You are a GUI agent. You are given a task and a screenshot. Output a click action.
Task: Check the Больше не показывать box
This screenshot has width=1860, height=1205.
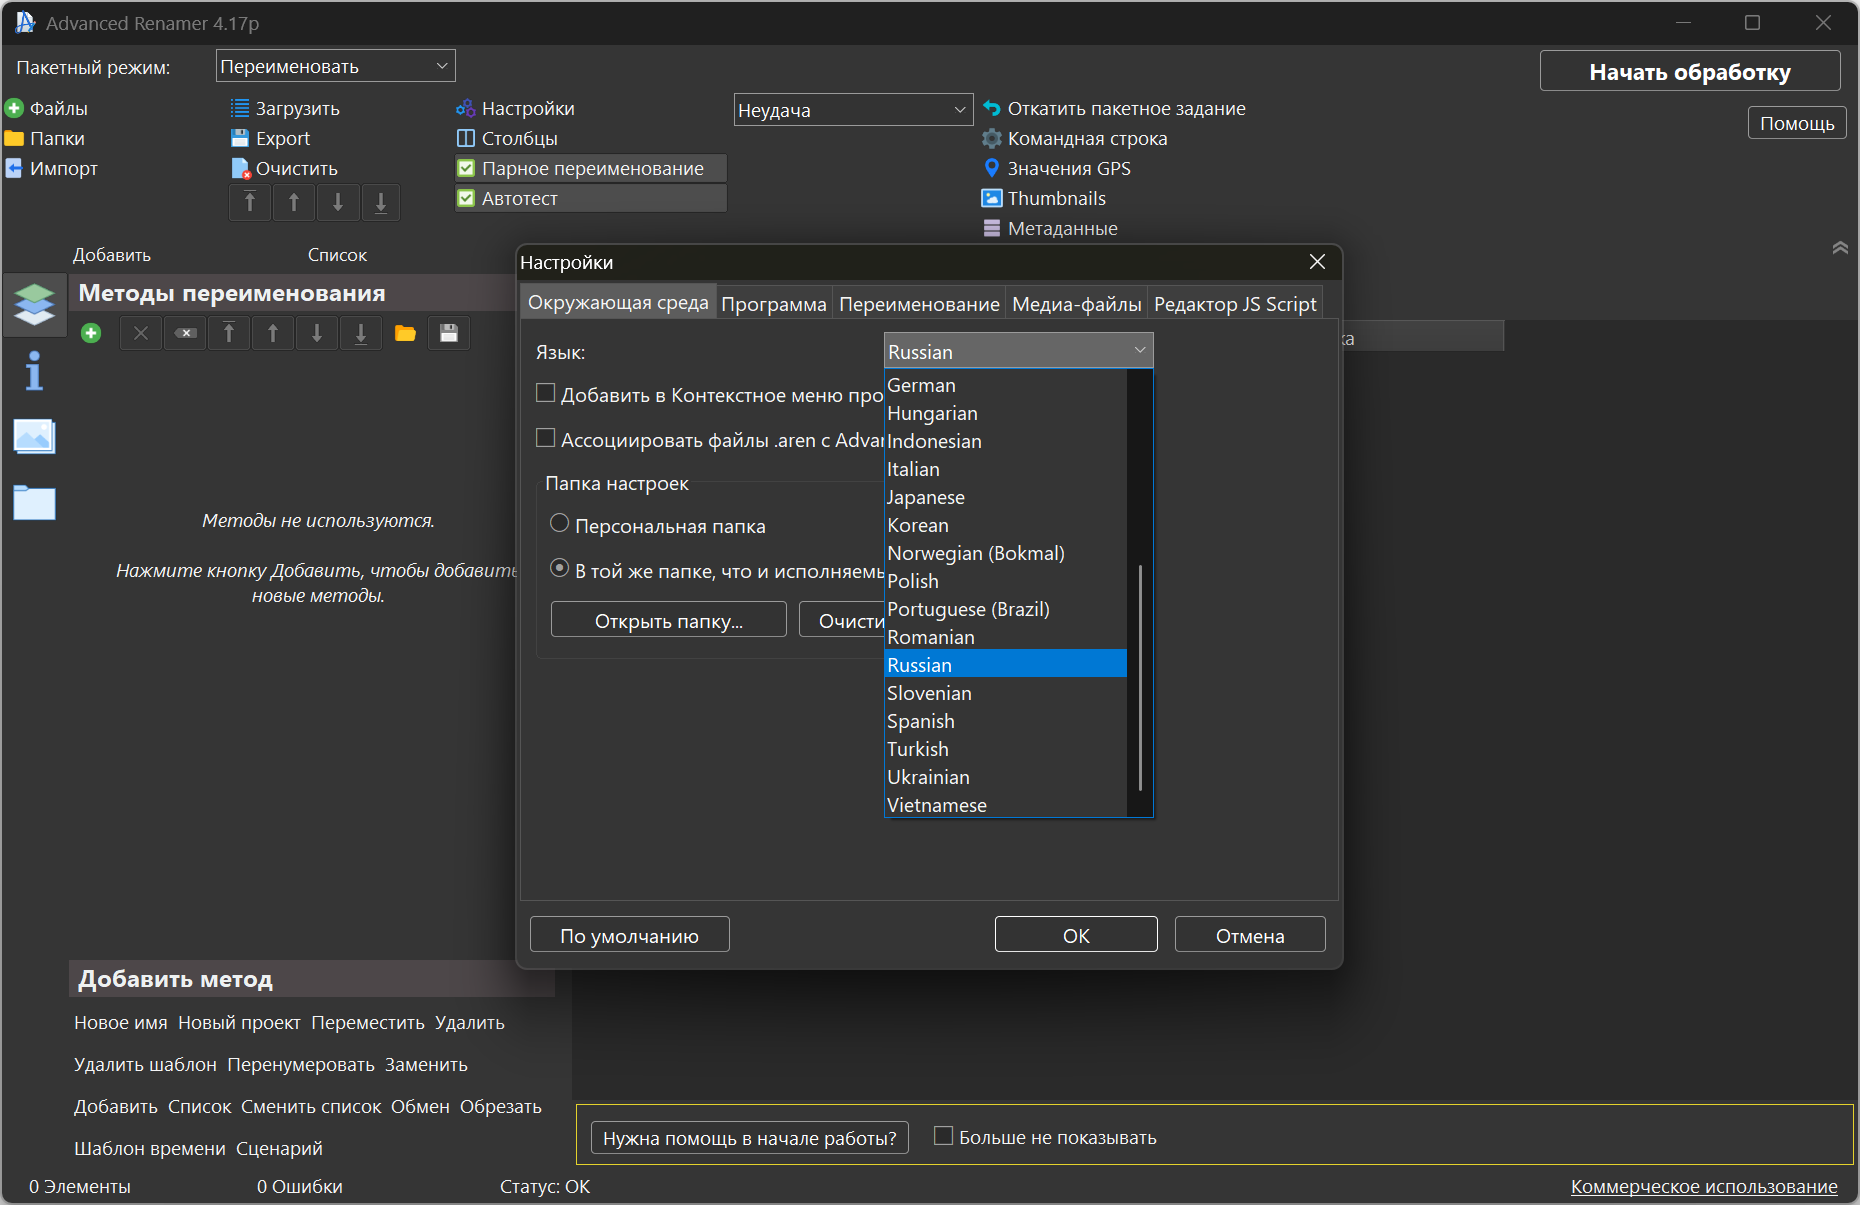[x=943, y=1136]
